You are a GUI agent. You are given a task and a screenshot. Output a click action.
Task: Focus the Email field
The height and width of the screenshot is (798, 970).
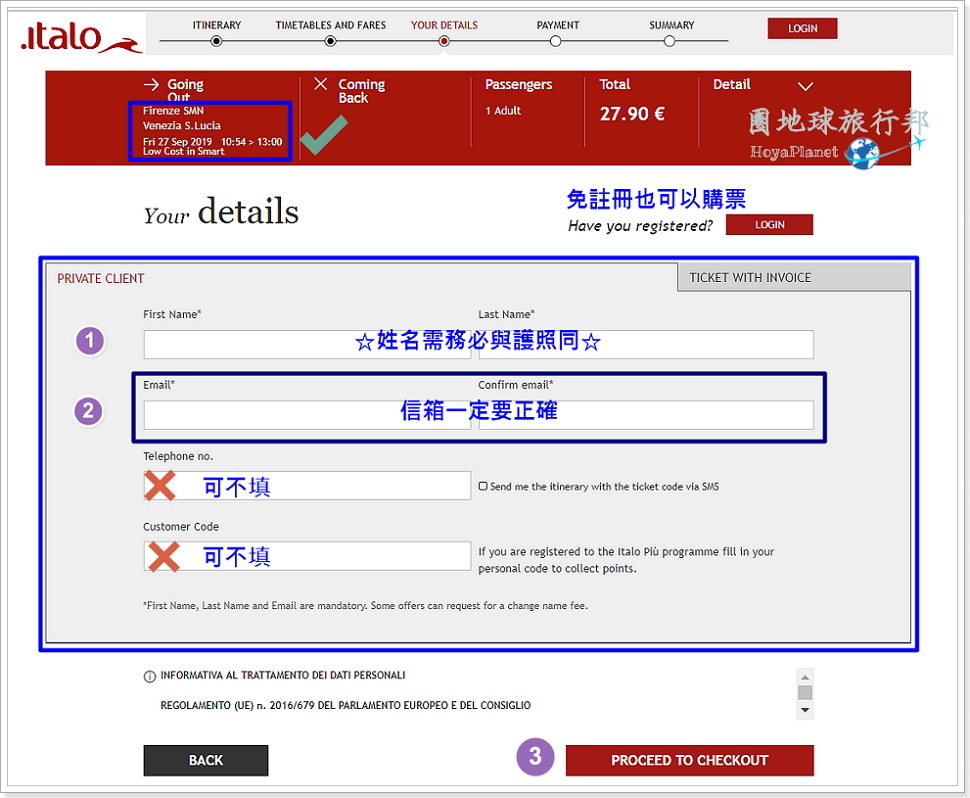point(307,414)
